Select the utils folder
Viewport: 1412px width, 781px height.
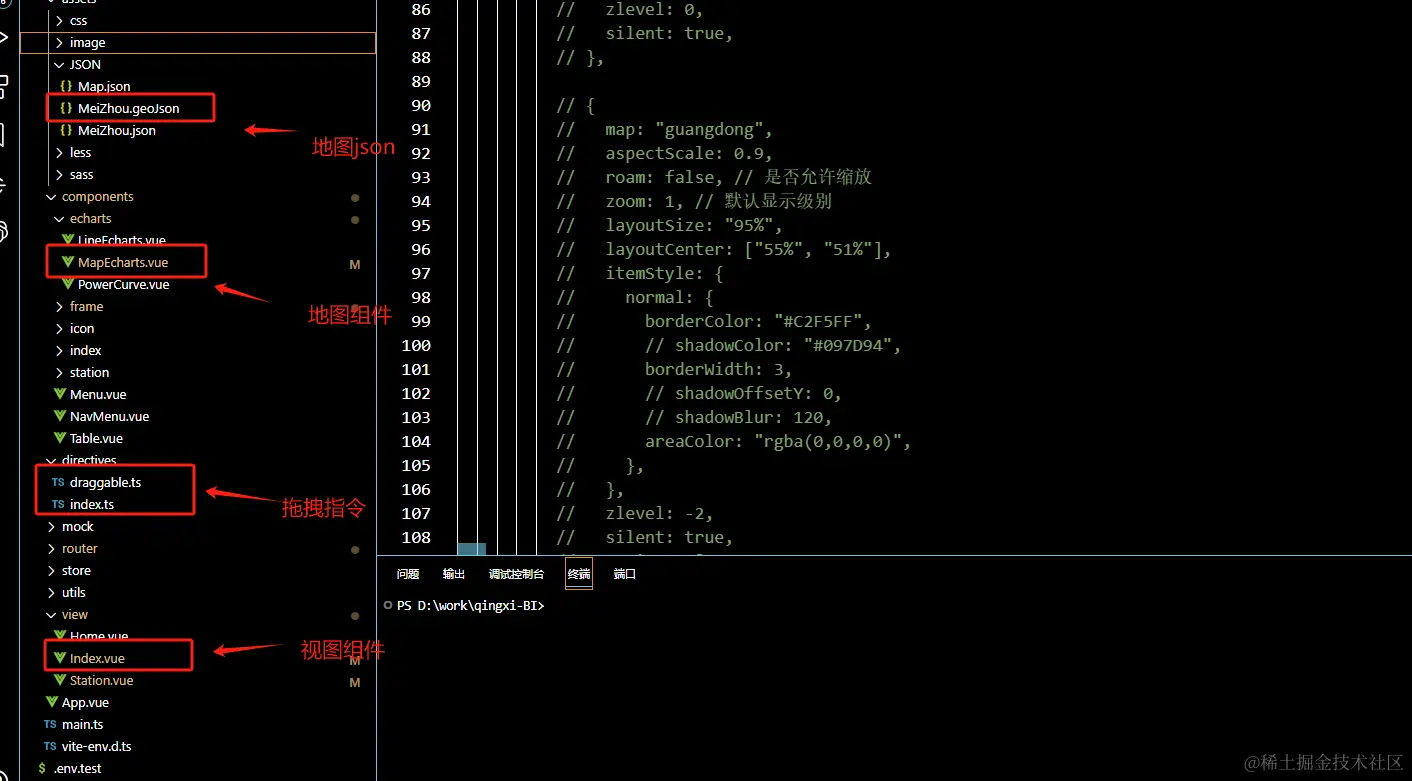pyautogui.click(x=74, y=593)
